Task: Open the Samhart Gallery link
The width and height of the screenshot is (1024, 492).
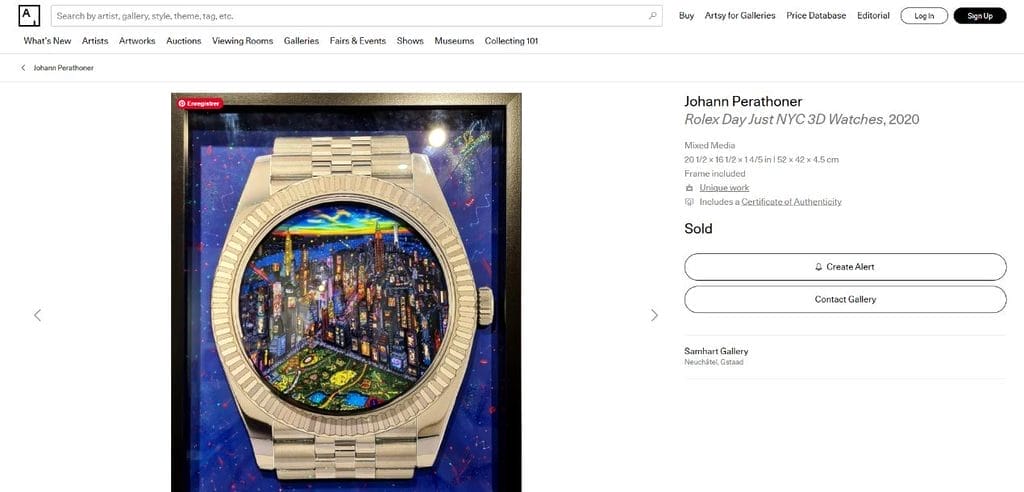Action: tap(716, 351)
